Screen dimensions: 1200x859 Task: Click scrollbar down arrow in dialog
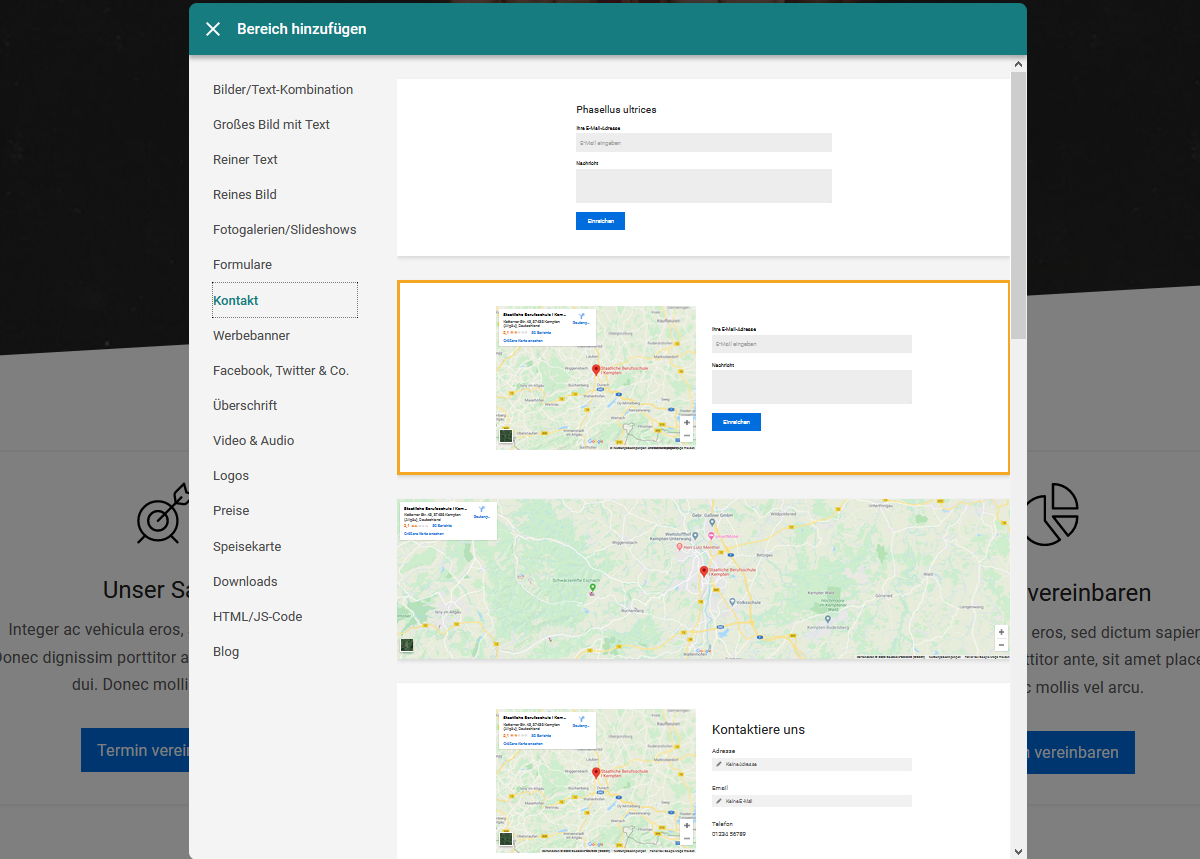click(x=1018, y=851)
